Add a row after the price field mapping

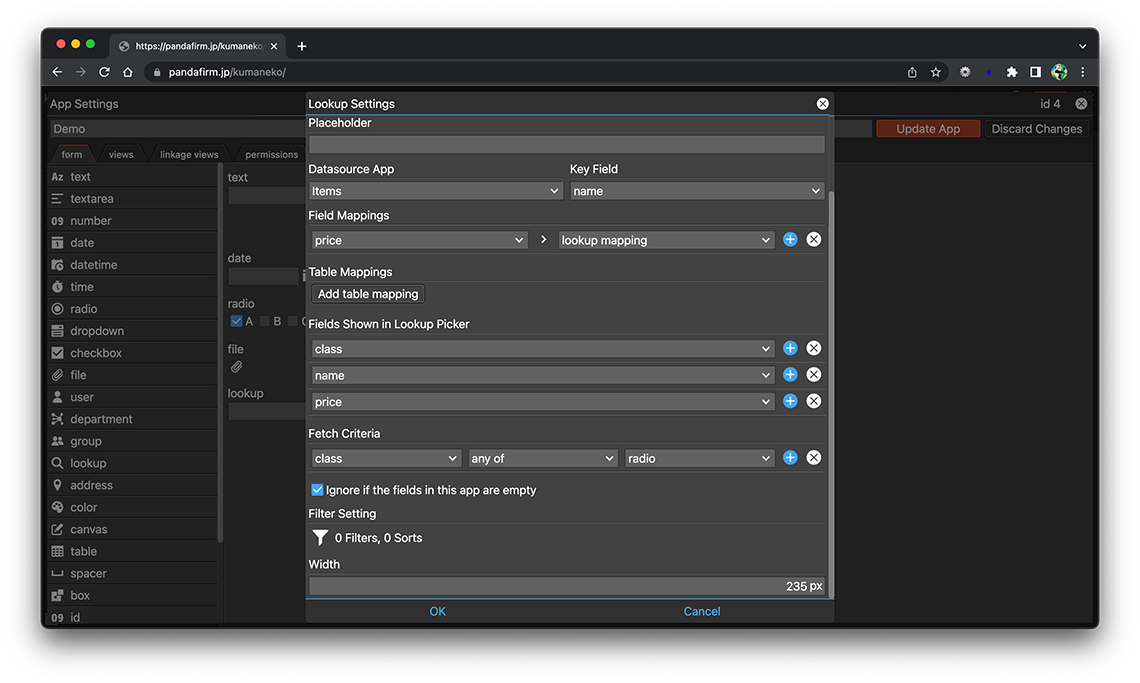(x=790, y=240)
